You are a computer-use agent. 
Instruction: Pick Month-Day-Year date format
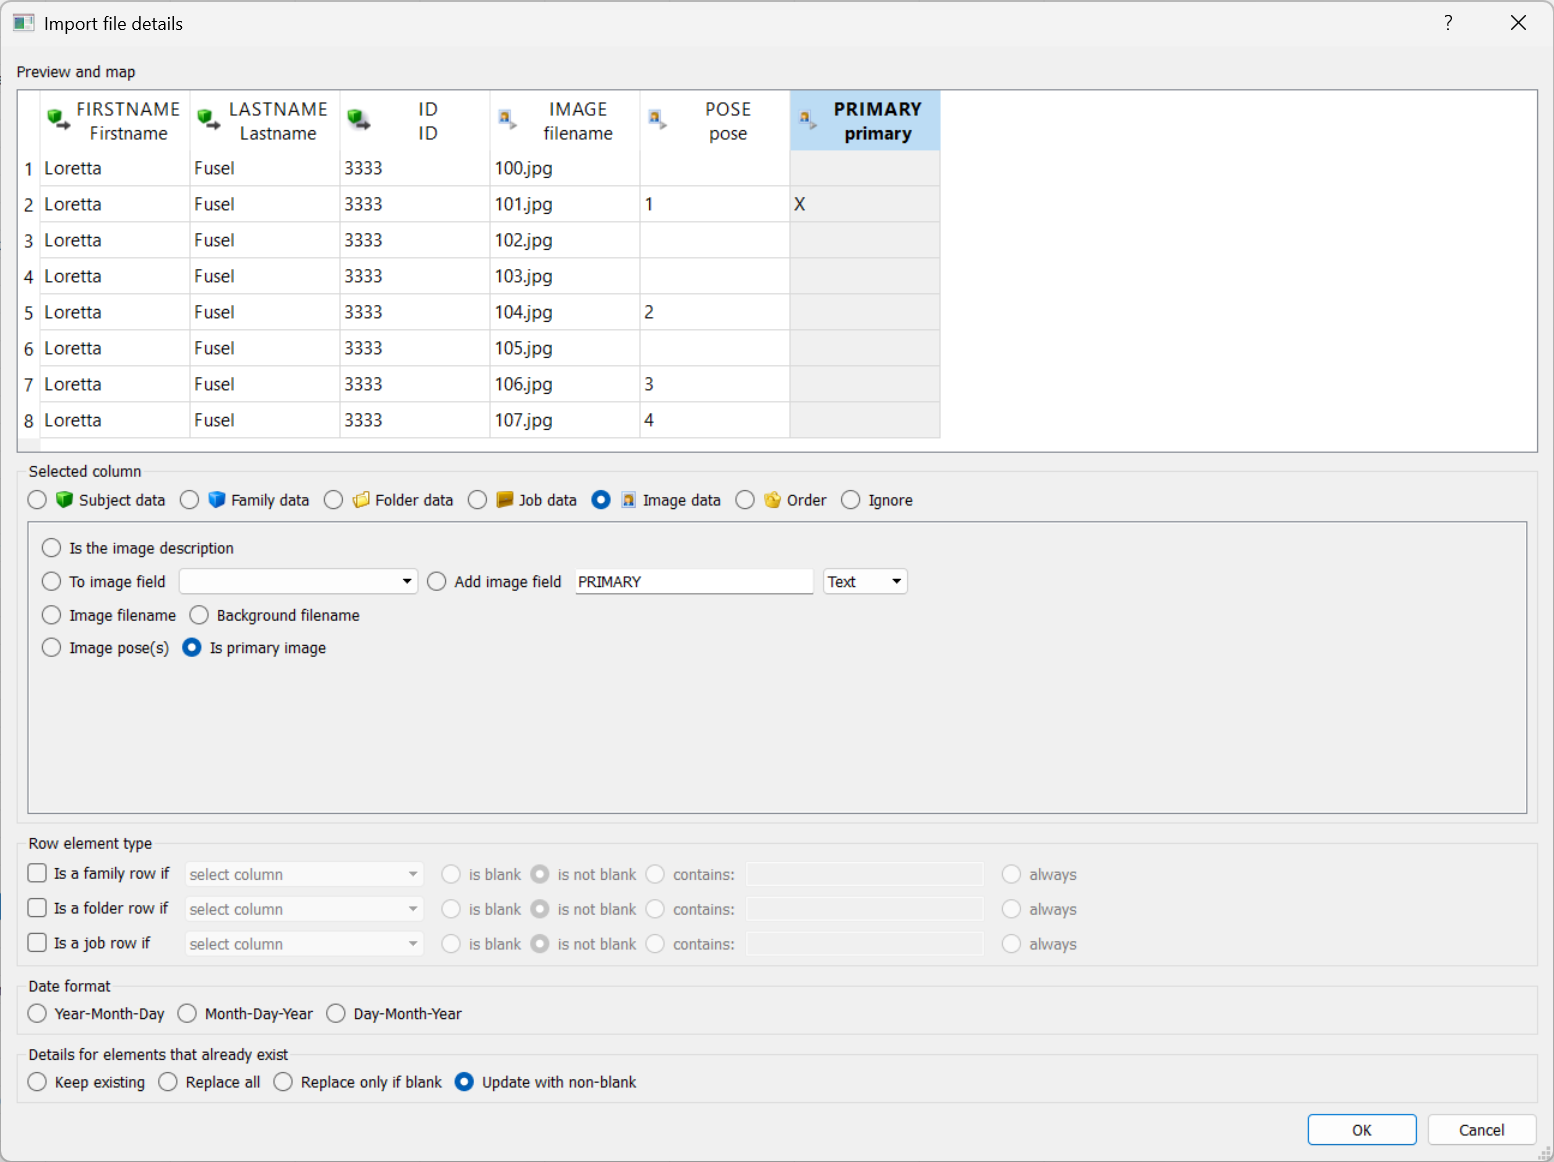(187, 1013)
